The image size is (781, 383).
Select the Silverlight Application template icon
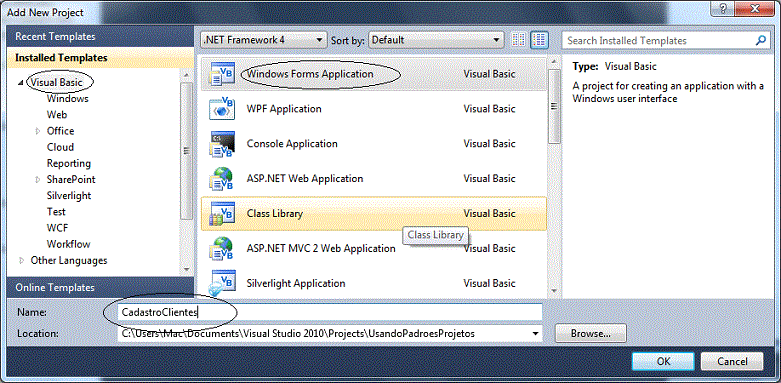(222, 283)
